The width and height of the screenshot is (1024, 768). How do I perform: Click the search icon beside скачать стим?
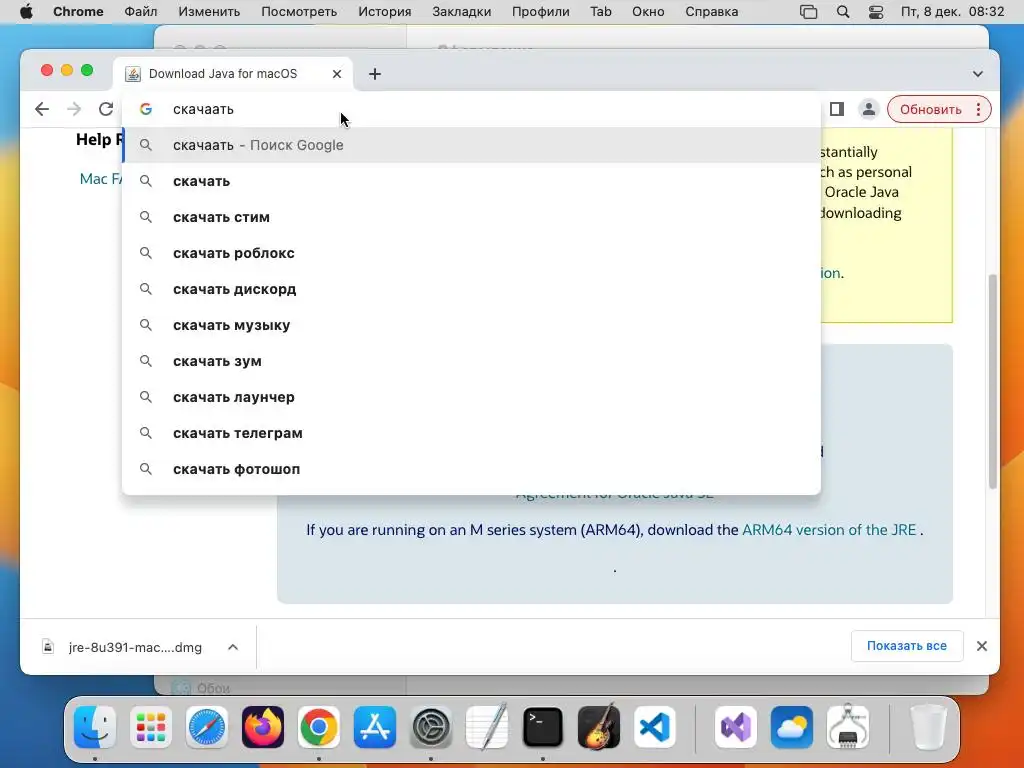coord(146,217)
